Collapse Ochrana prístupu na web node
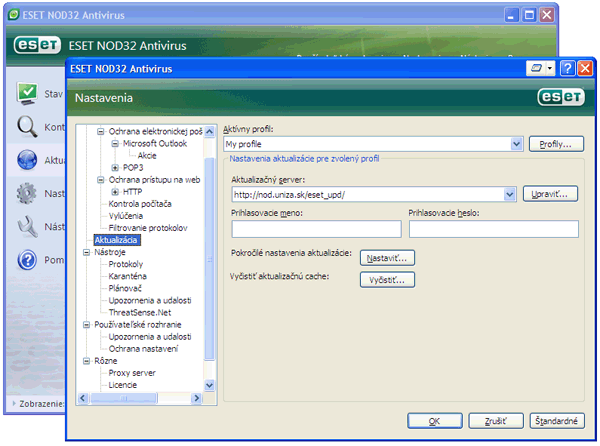The height and width of the screenshot is (446, 600). coord(100,180)
